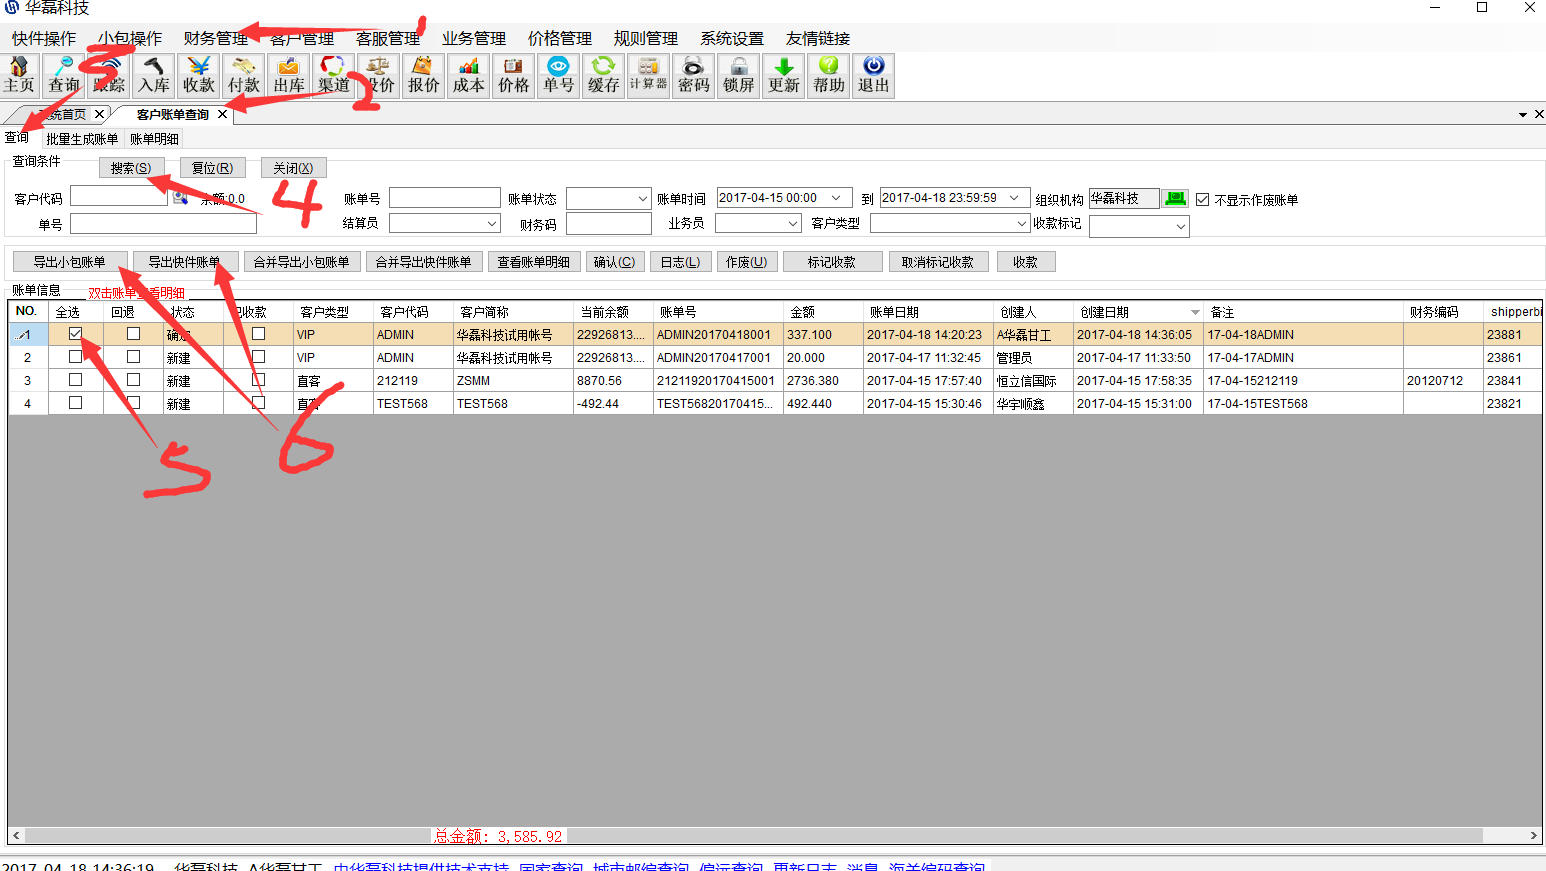The width and height of the screenshot is (1546, 871).
Task: Open the 帮助 help icon
Action: click(828, 75)
